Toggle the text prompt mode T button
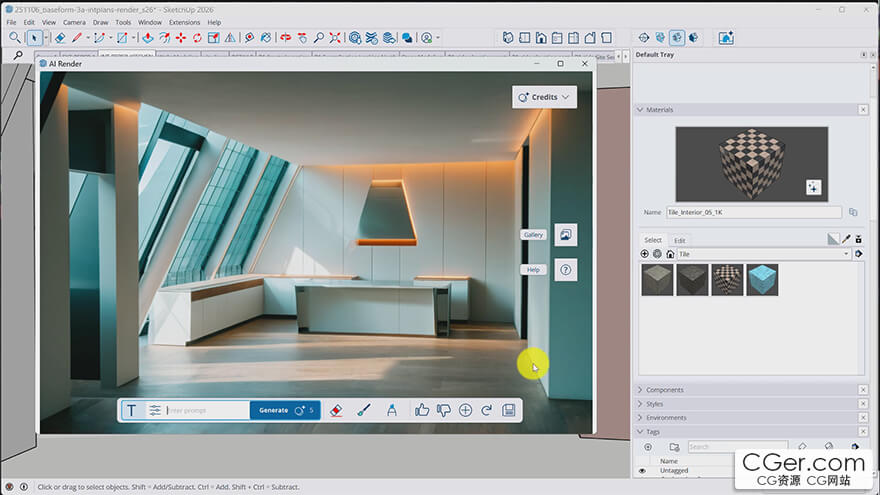Image resolution: width=880 pixels, height=495 pixels. click(x=132, y=410)
